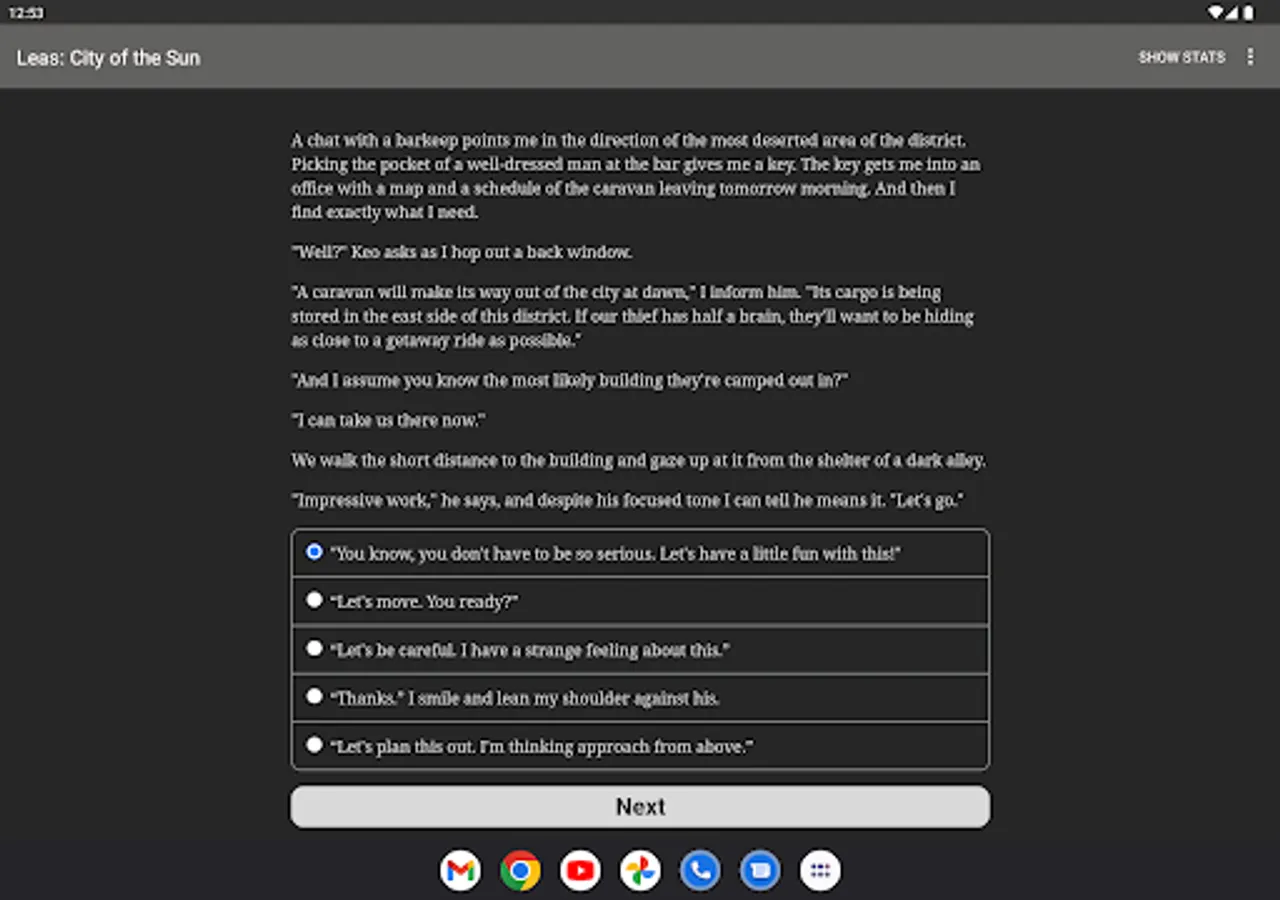Open the three-dot overflow menu
Image resolution: width=1280 pixels, height=900 pixels.
coord(1250,57)
